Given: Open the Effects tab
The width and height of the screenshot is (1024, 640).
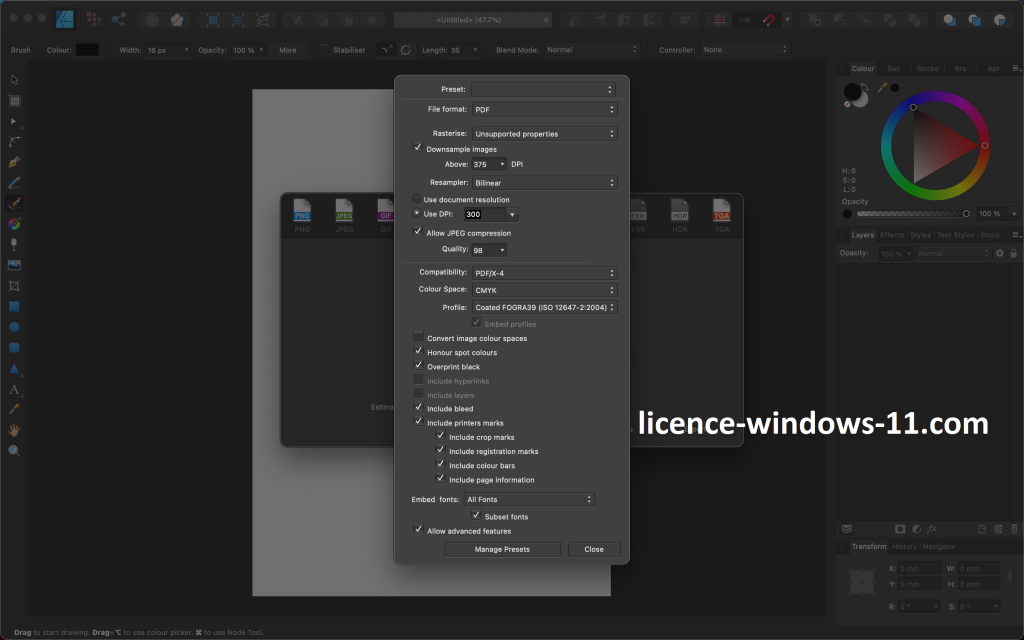Looking at the screenshot, I should (892, 235).
